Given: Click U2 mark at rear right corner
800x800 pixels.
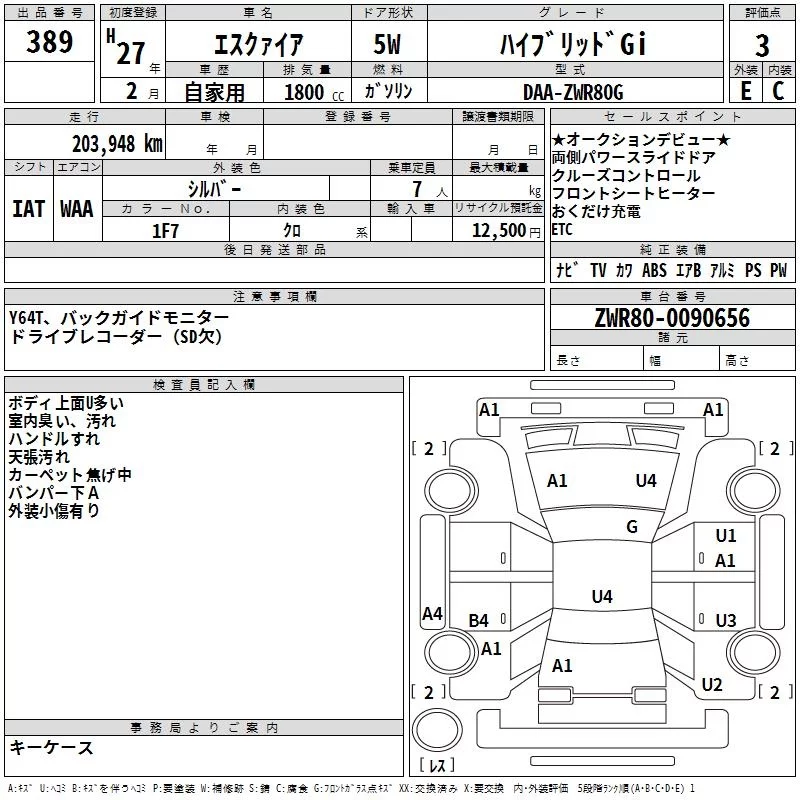Looking at the screenshot, I should tap(712, 685).
